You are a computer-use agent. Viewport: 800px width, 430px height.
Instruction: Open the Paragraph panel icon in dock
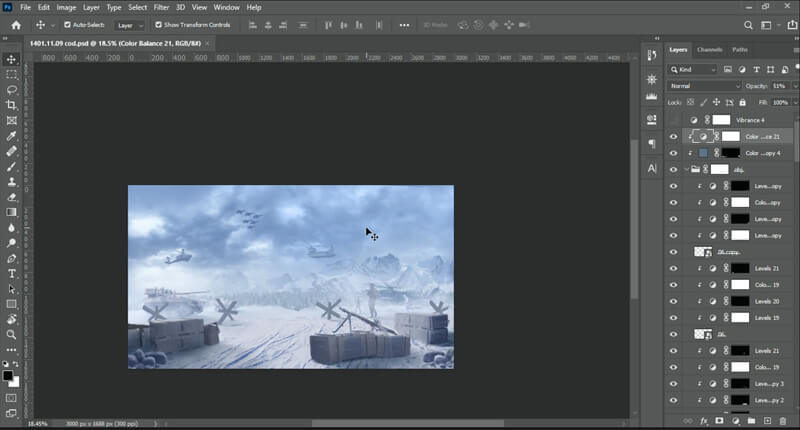(652, 144)
